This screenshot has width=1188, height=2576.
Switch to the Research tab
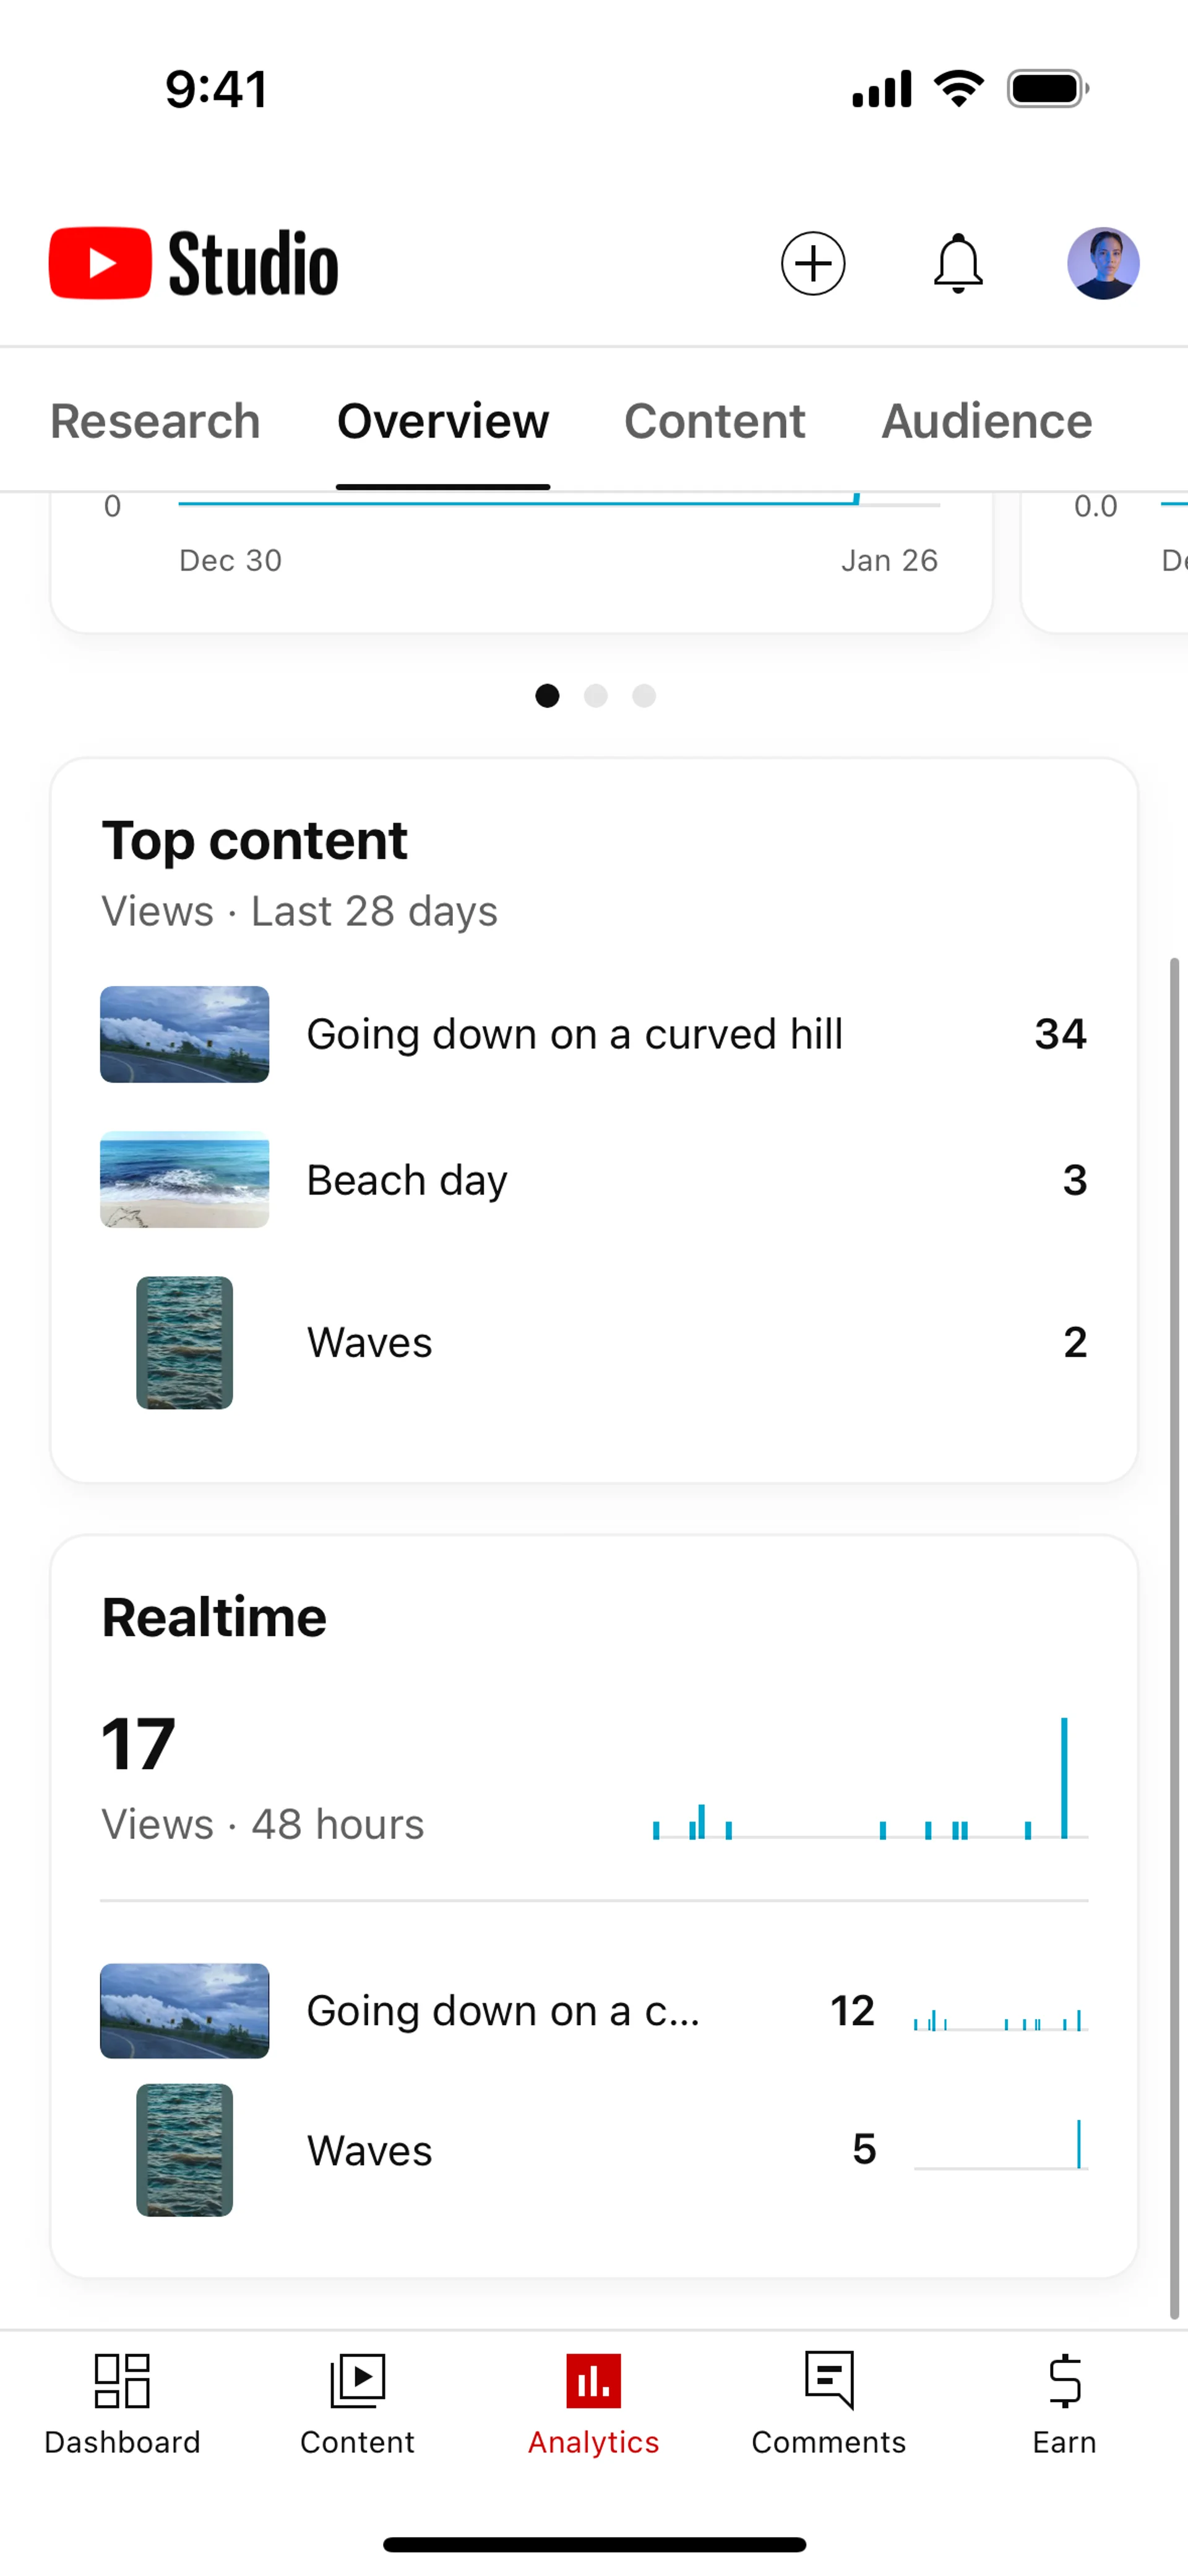(x=155, y=421)
